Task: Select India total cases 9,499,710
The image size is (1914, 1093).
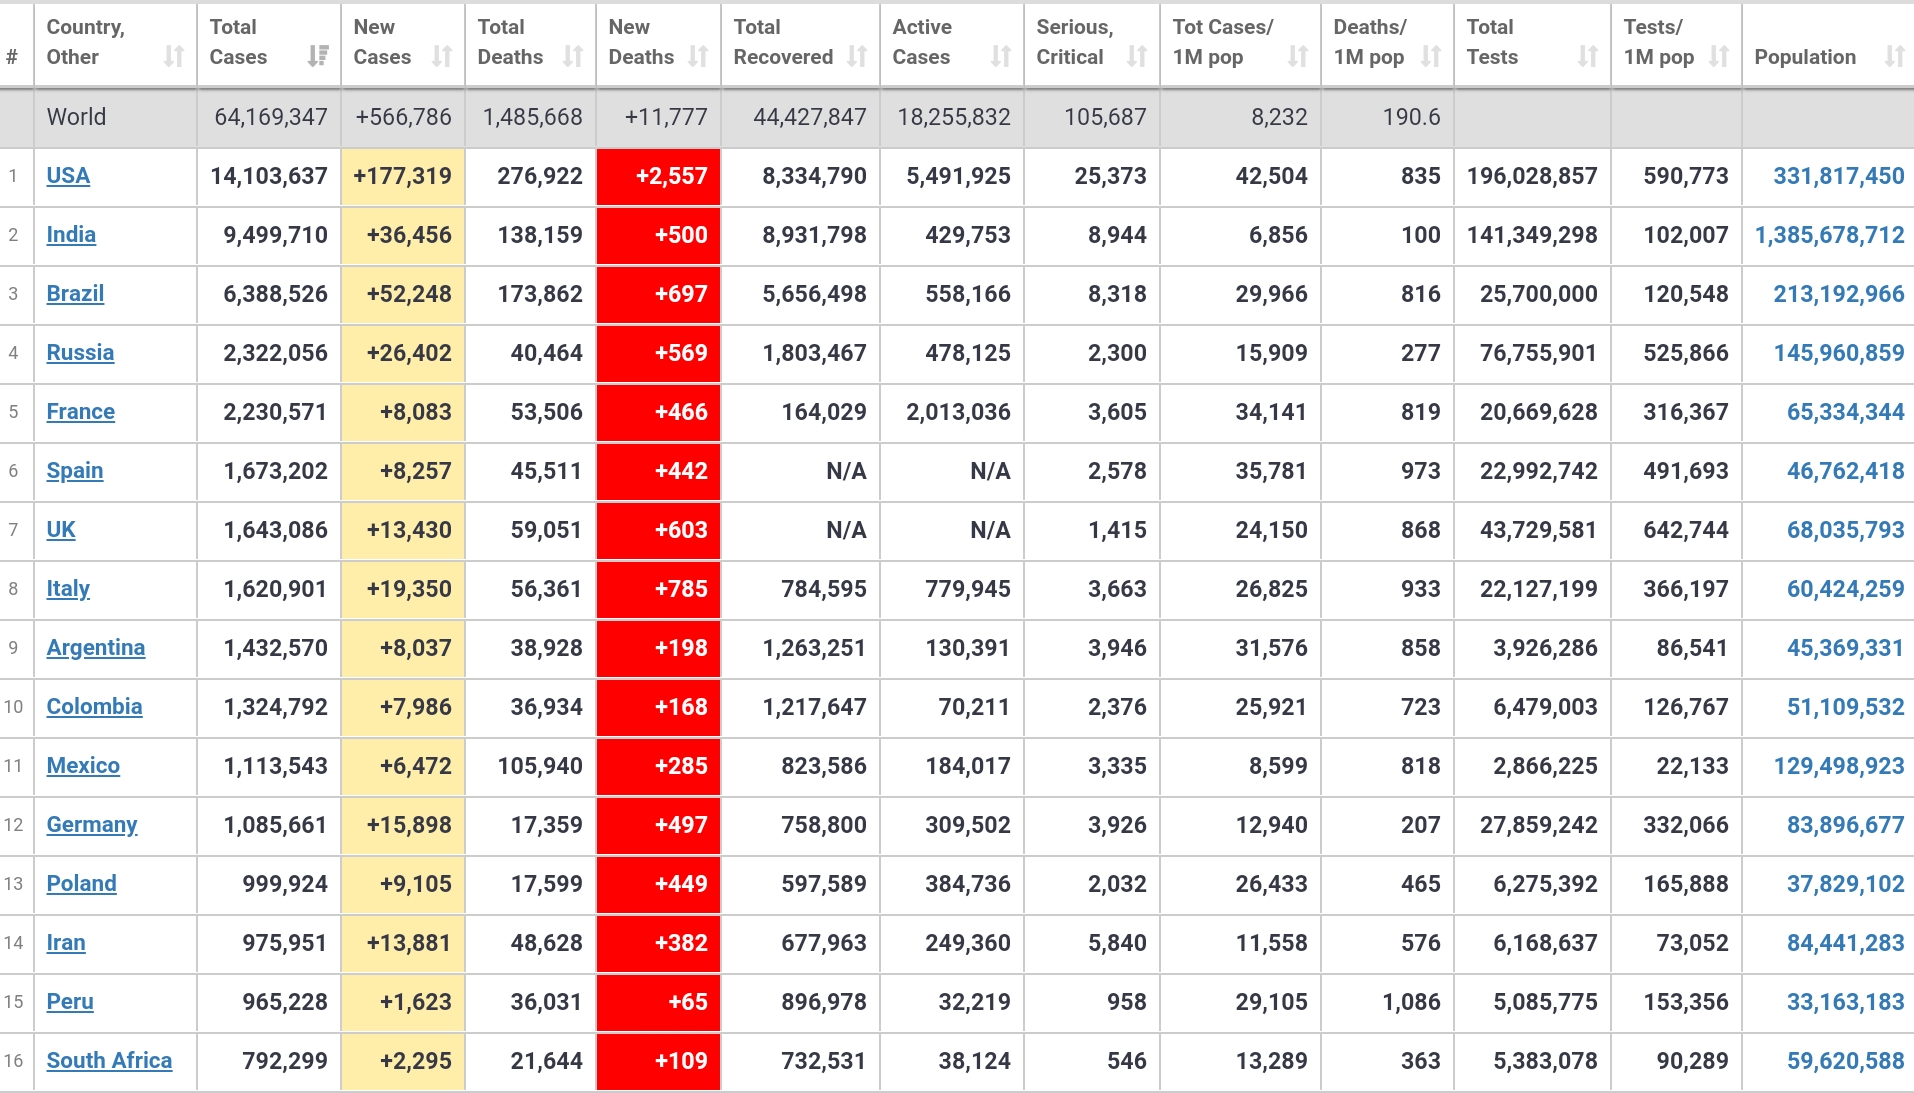Action: point(275,235)
